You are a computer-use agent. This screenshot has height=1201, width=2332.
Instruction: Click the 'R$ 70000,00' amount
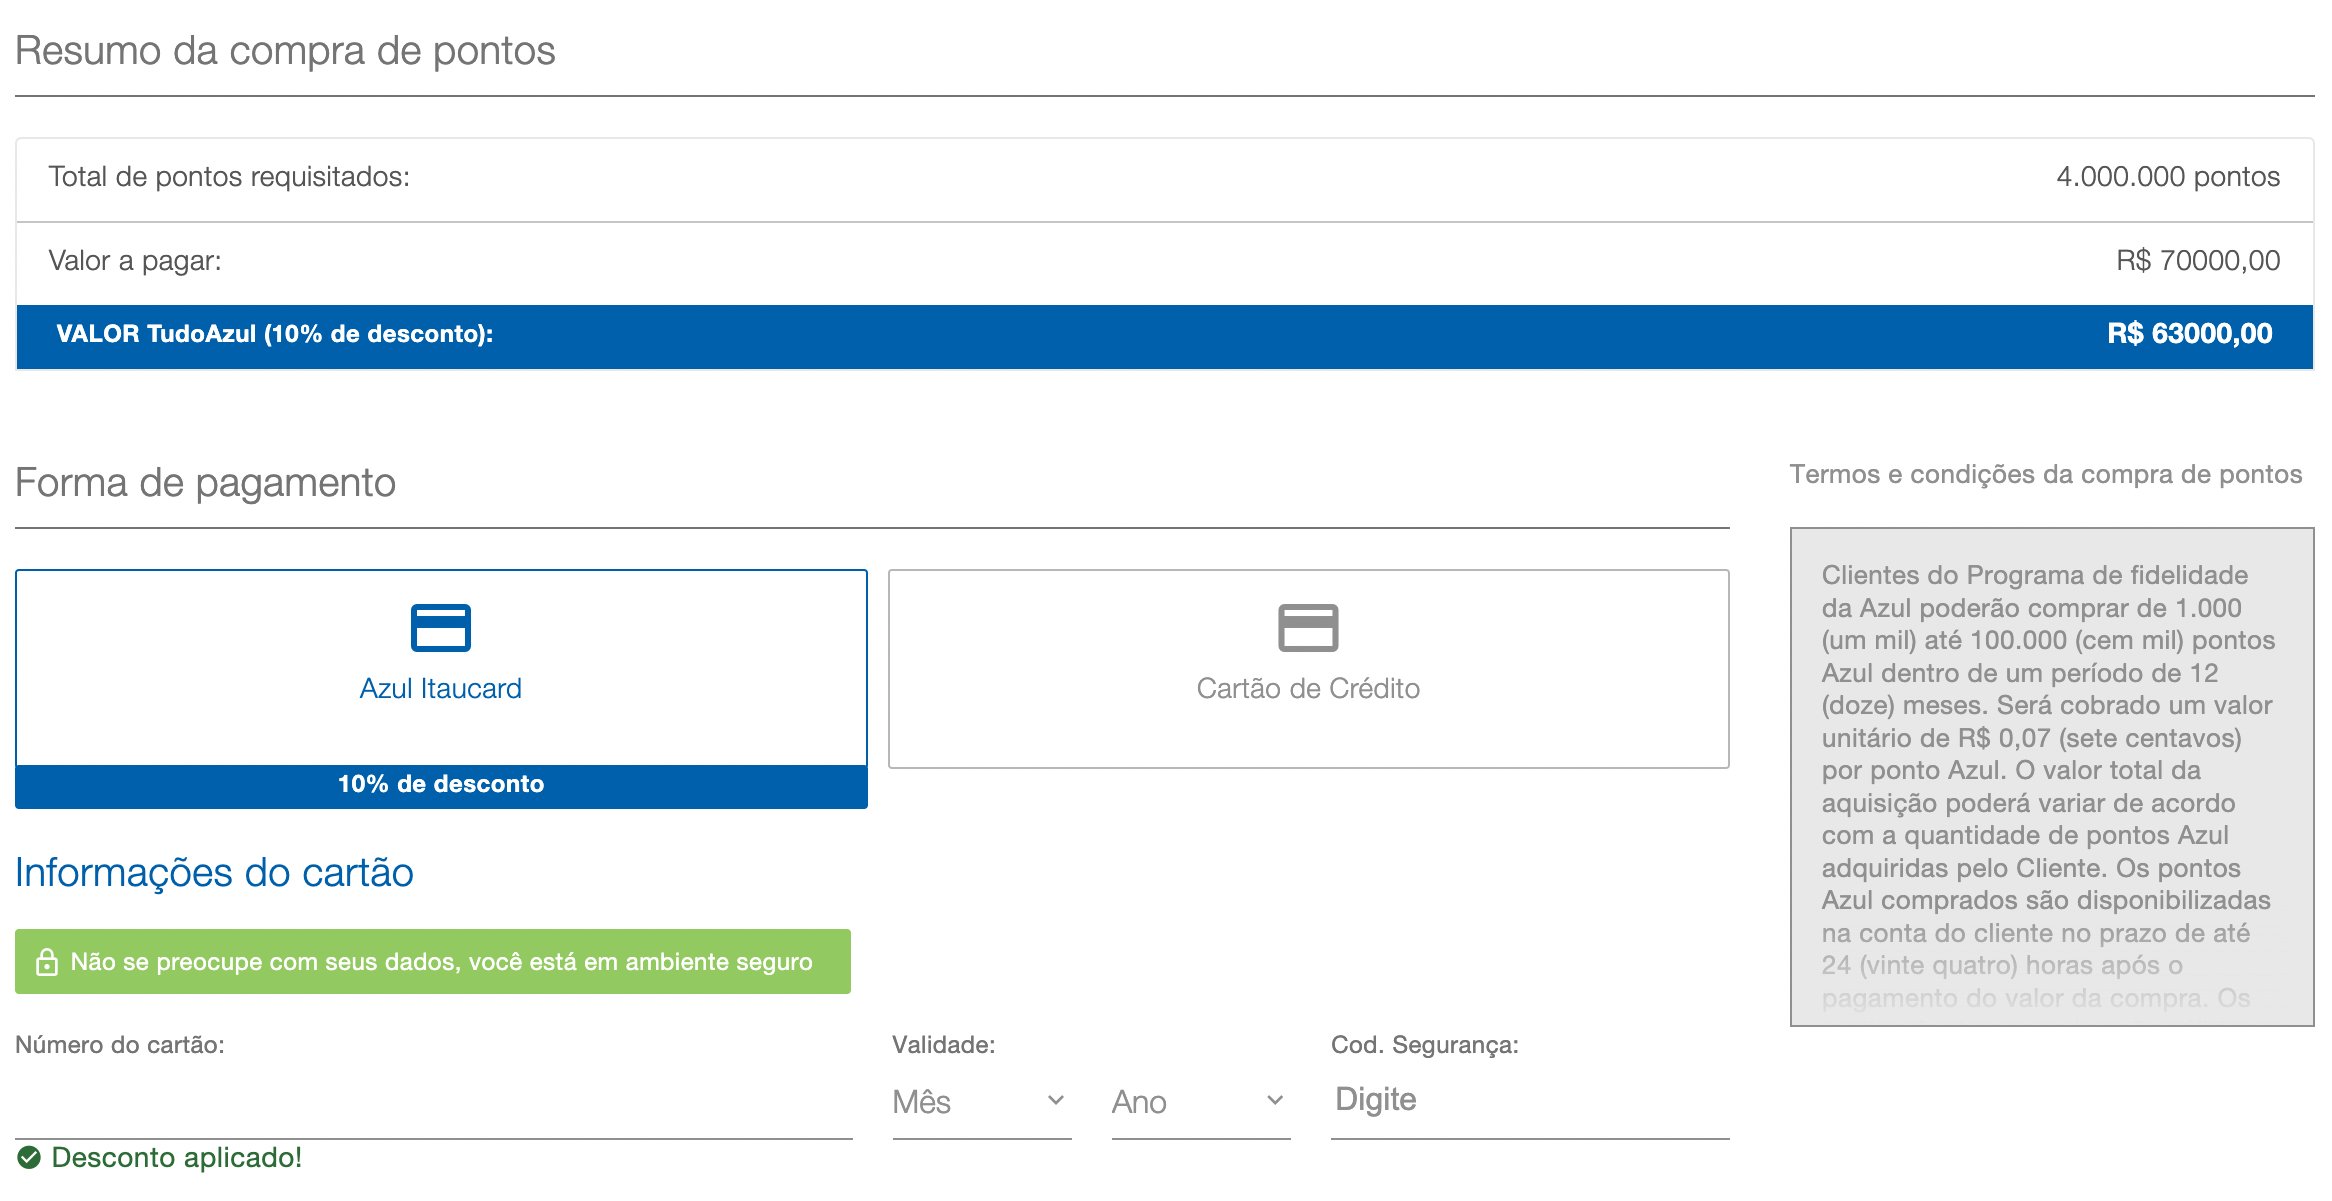click(2198, 261)
